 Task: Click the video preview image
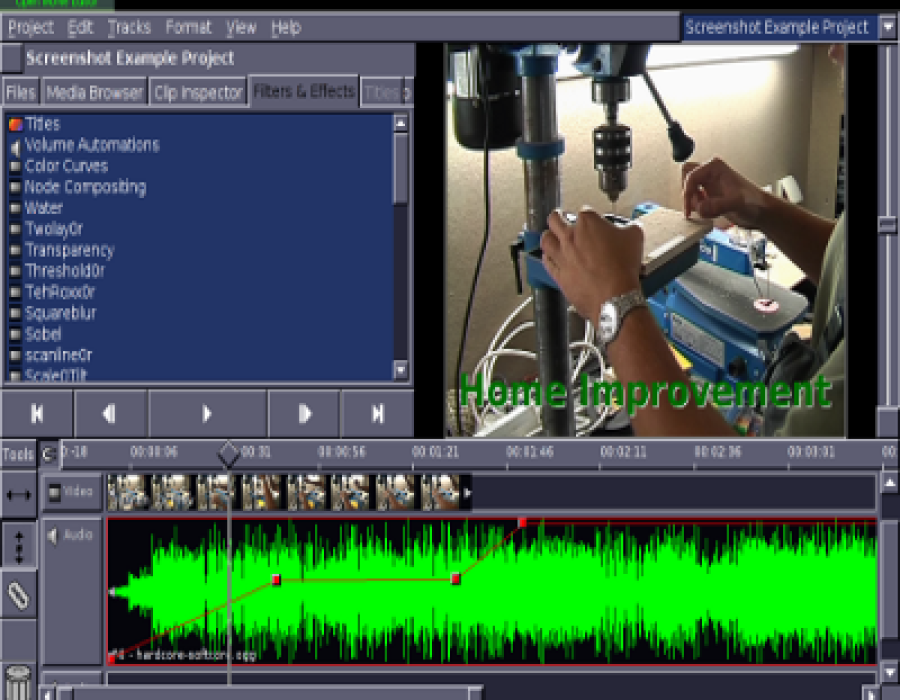pyautogui.click(x=644, y=240)
